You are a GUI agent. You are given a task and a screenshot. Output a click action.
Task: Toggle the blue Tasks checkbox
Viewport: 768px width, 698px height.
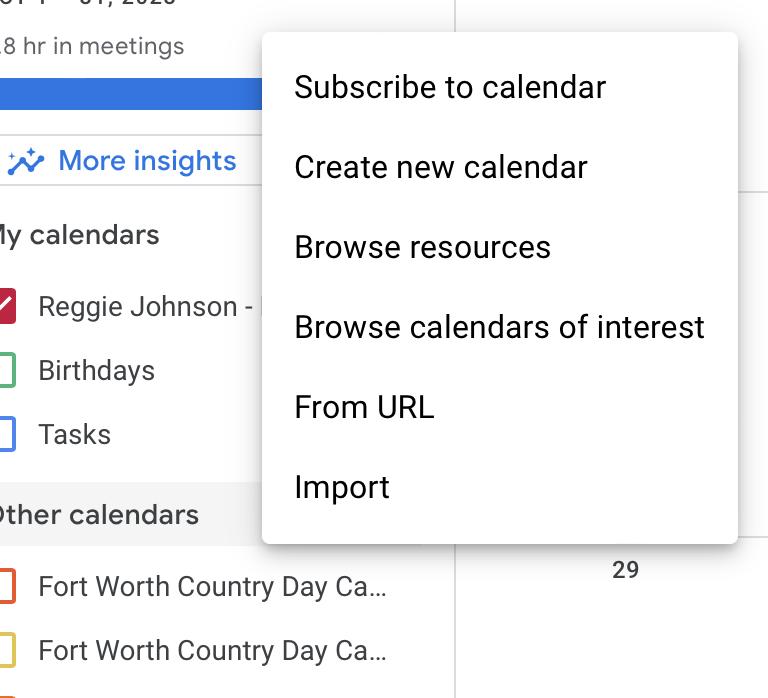(x=5, y=434)
